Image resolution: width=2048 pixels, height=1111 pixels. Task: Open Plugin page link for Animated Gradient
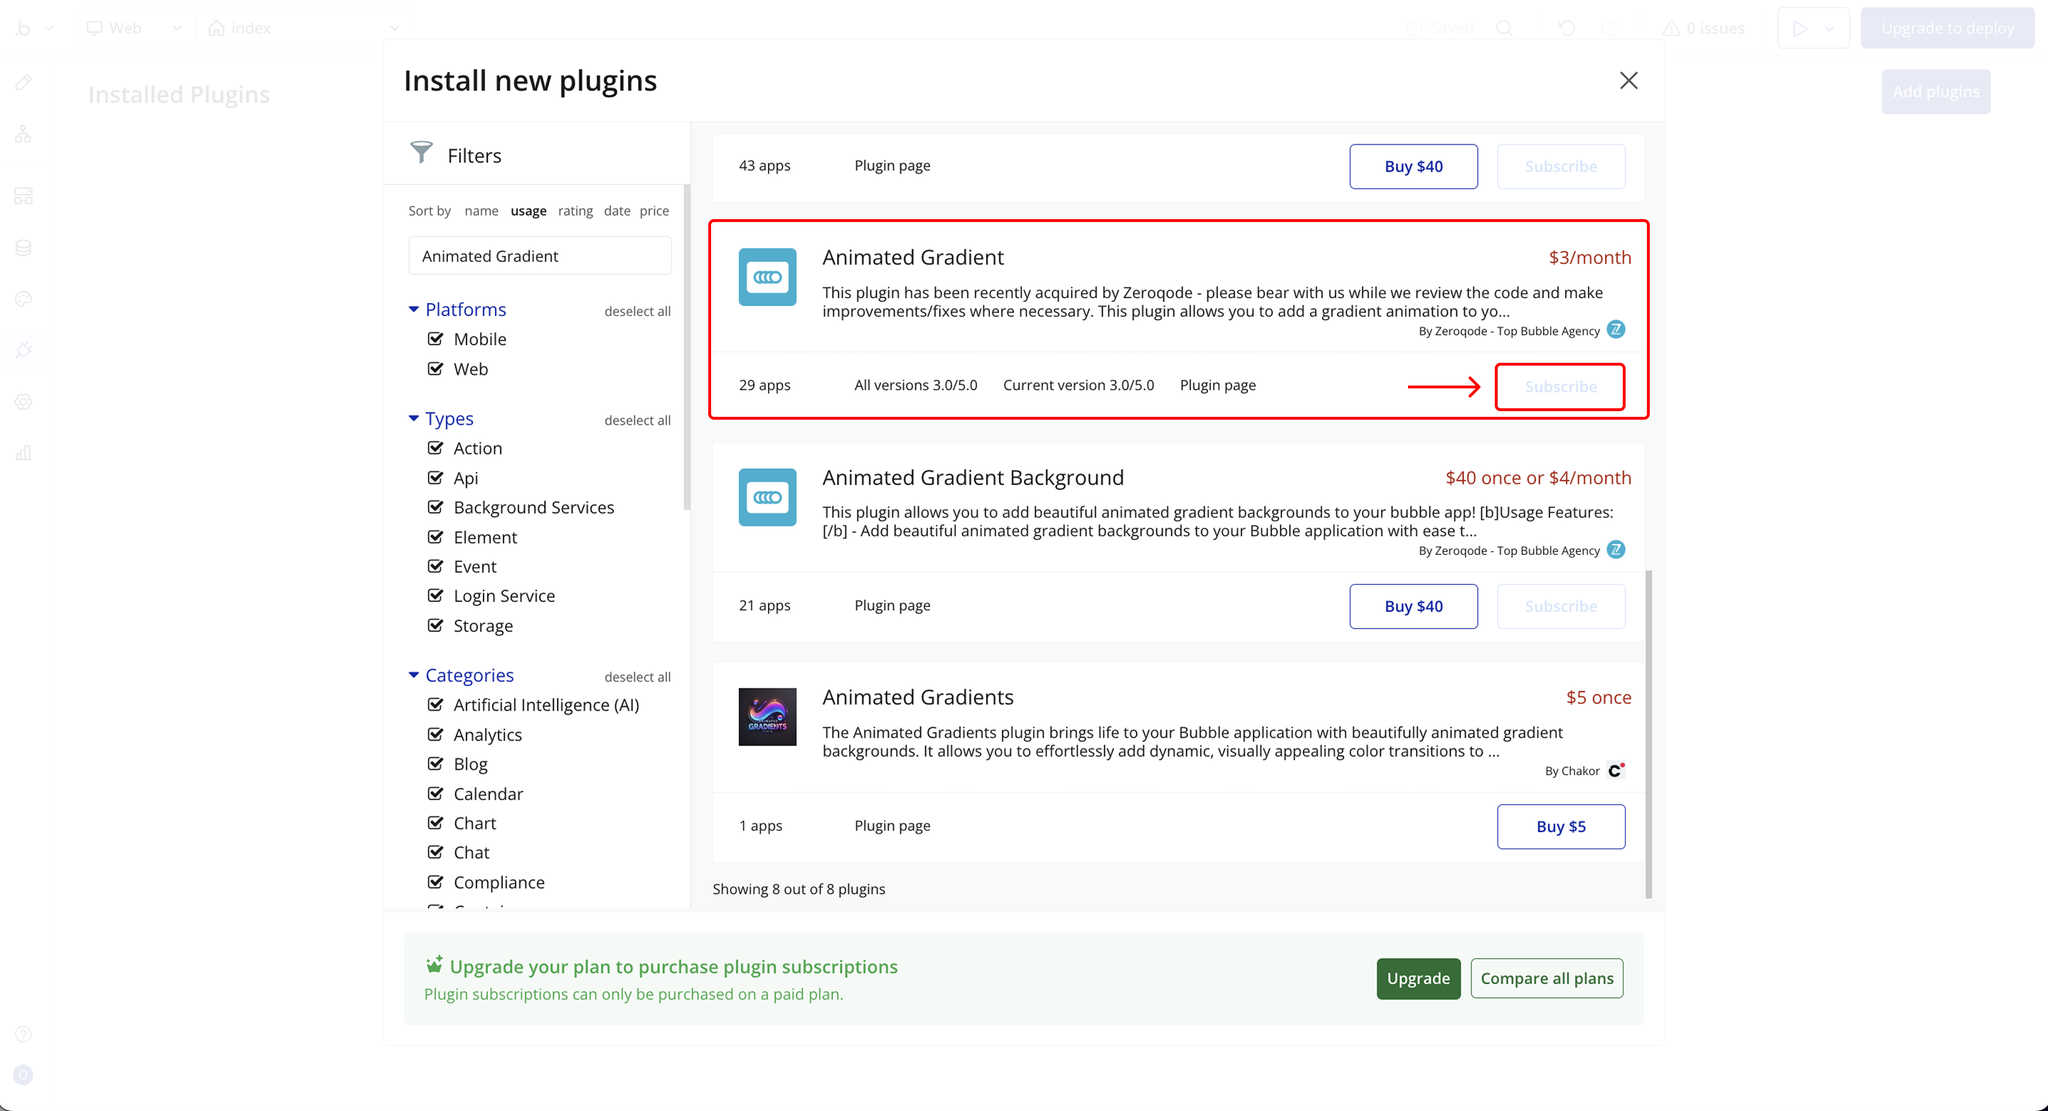(1217, 385)
